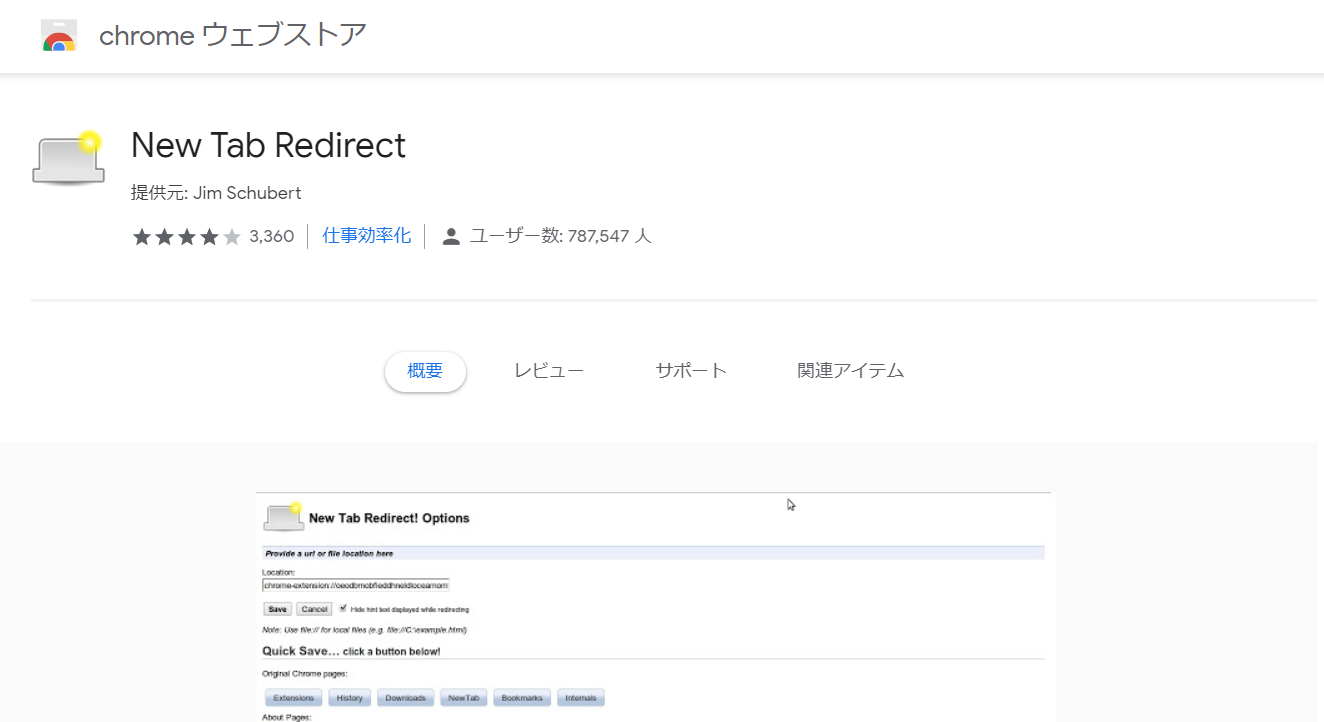Click the New Tab Redirect extension icon

[69, 158]
